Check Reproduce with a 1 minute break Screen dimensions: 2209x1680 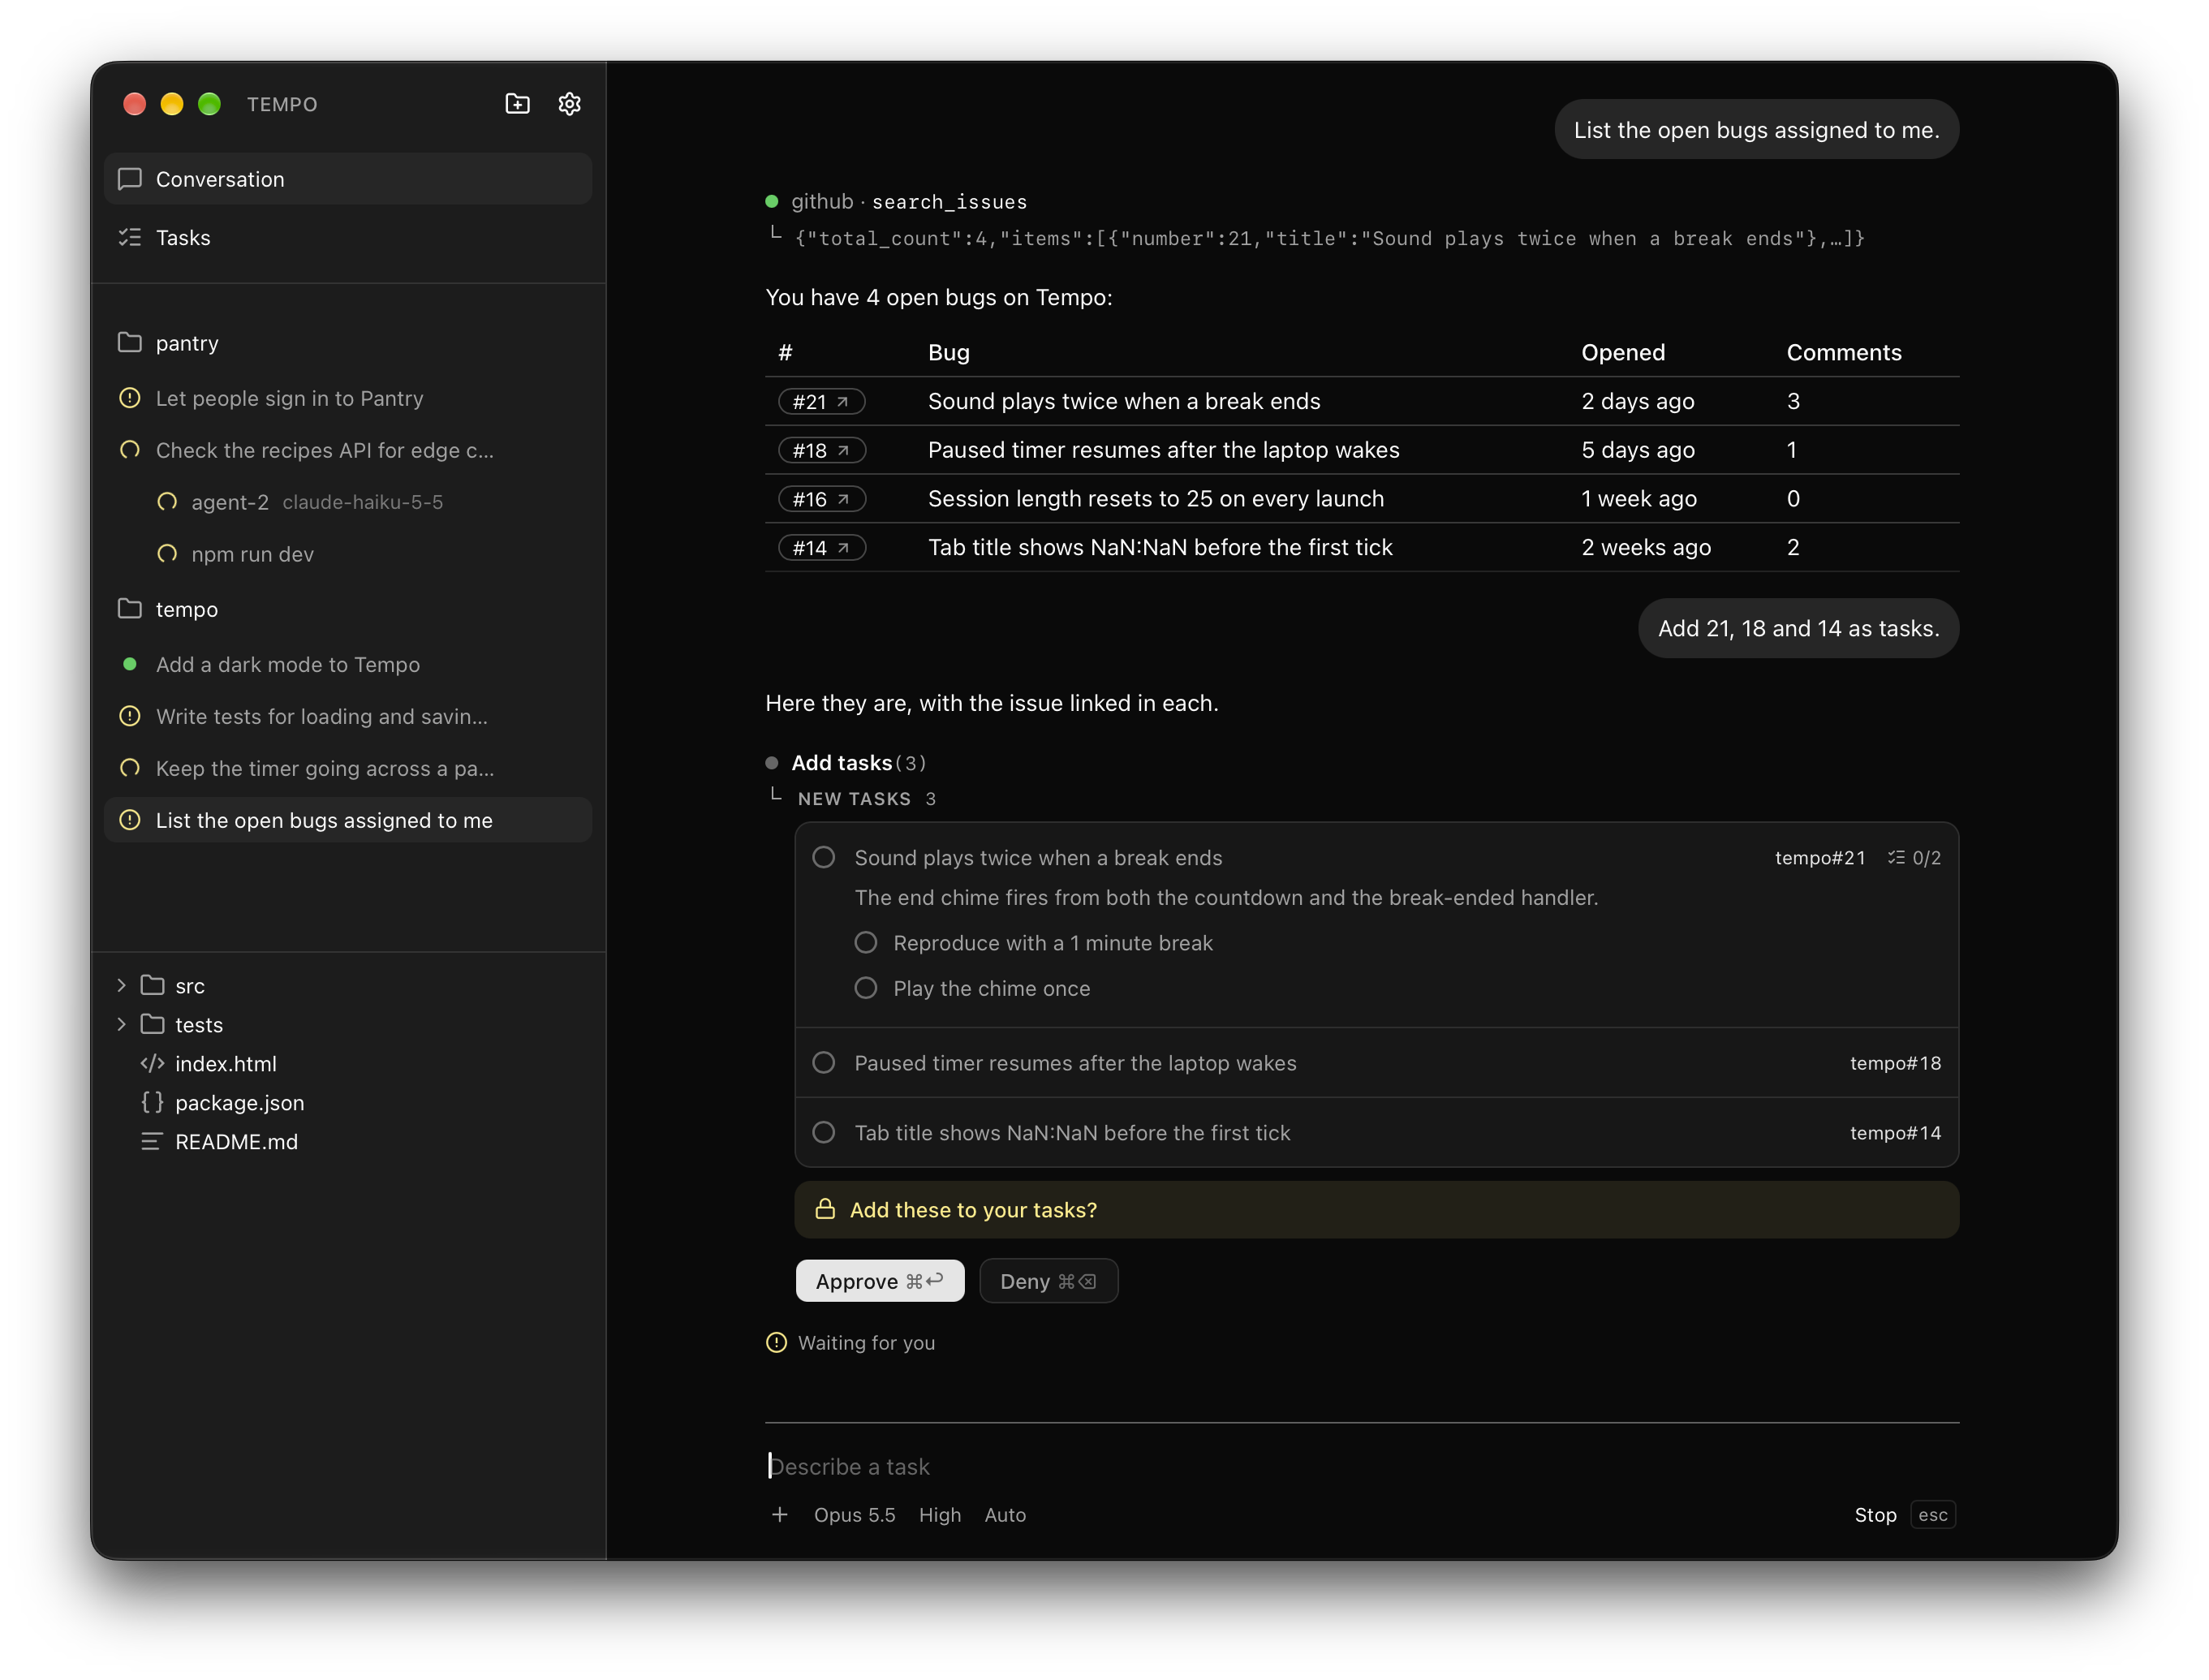(865, 942)
